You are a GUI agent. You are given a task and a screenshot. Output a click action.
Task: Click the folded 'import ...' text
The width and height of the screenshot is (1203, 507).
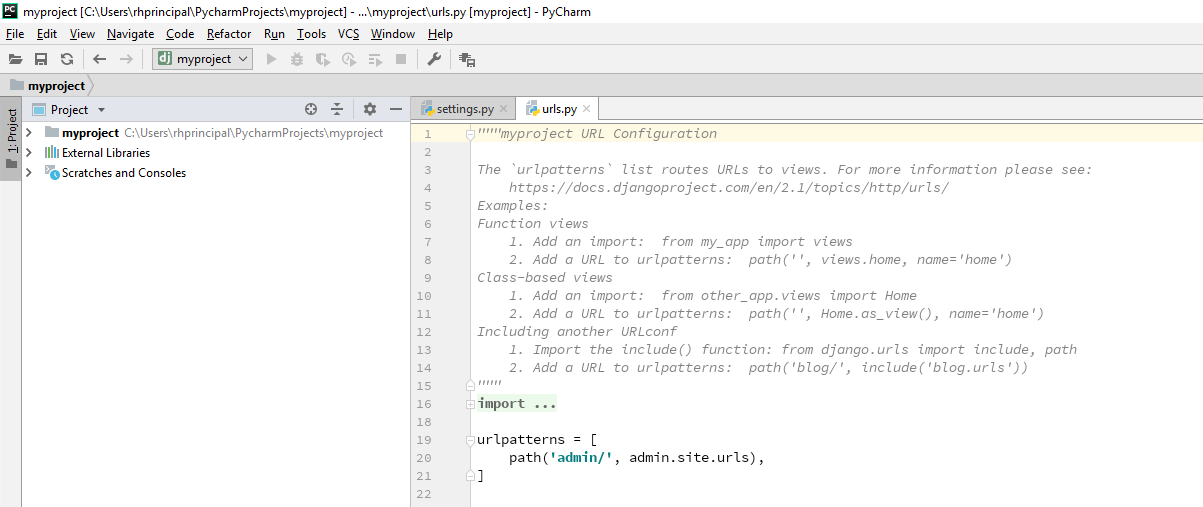tap(517, 404)
